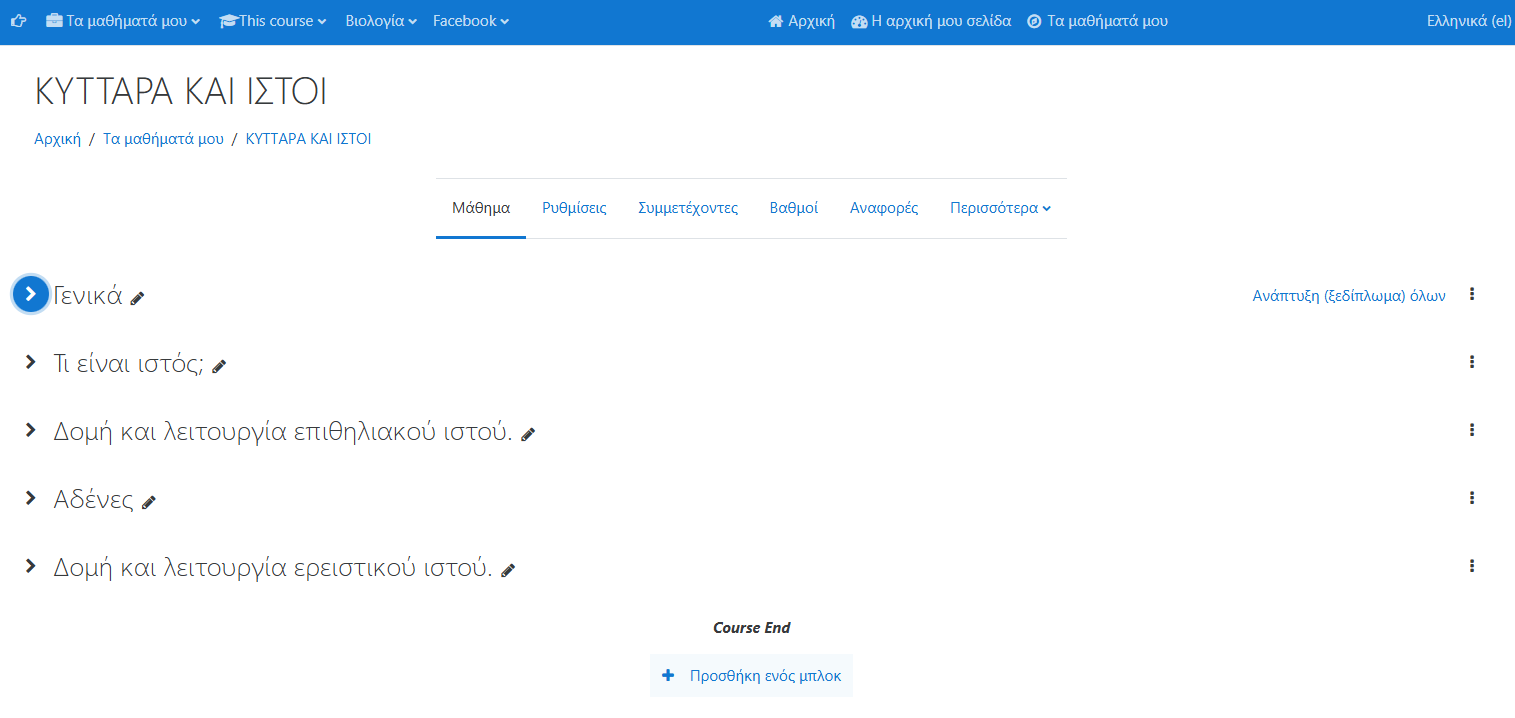Edit the title Δομή και λειτουργία ερειστικού ιστού
Screen dimensions: 1515x718
click(508, 570)
